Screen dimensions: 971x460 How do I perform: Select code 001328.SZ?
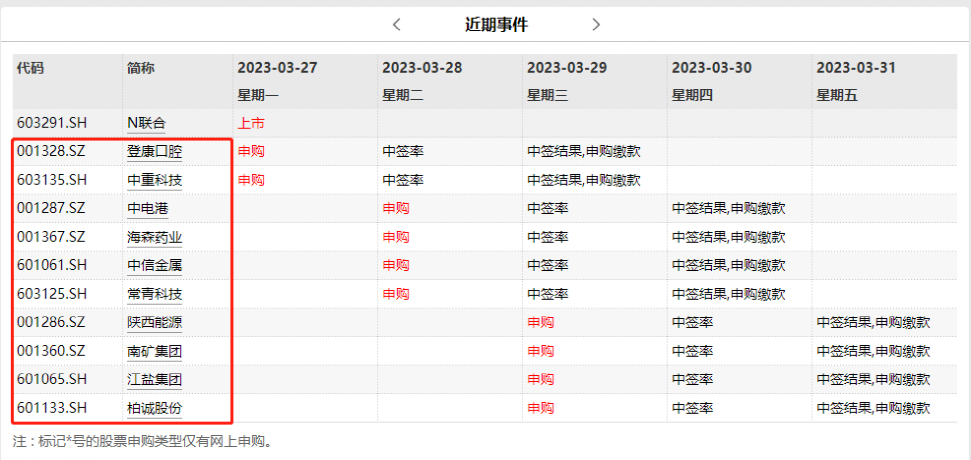[51, 152]
